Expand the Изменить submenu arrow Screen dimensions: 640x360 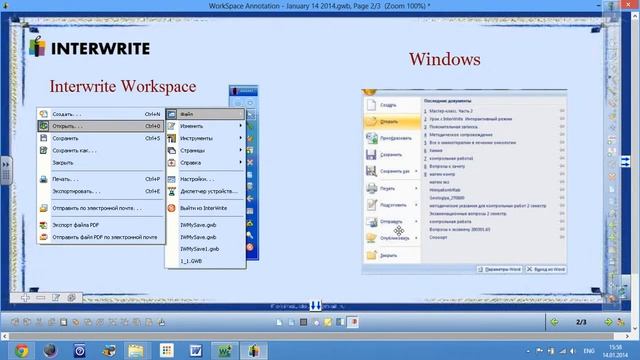(240, 126)
